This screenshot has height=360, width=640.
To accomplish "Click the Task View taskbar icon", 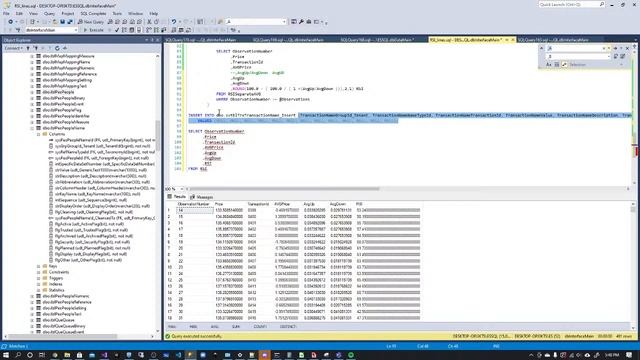I will click(x=42, y=355).
